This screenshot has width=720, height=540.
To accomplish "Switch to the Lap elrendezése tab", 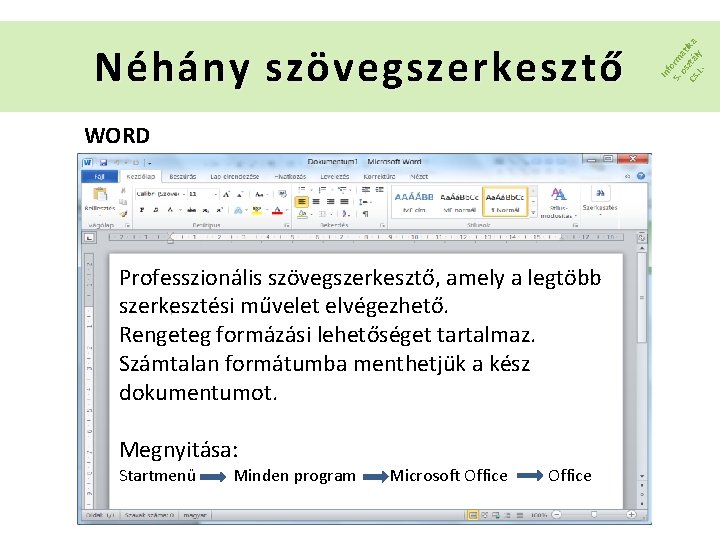I will tap(235, 176).
